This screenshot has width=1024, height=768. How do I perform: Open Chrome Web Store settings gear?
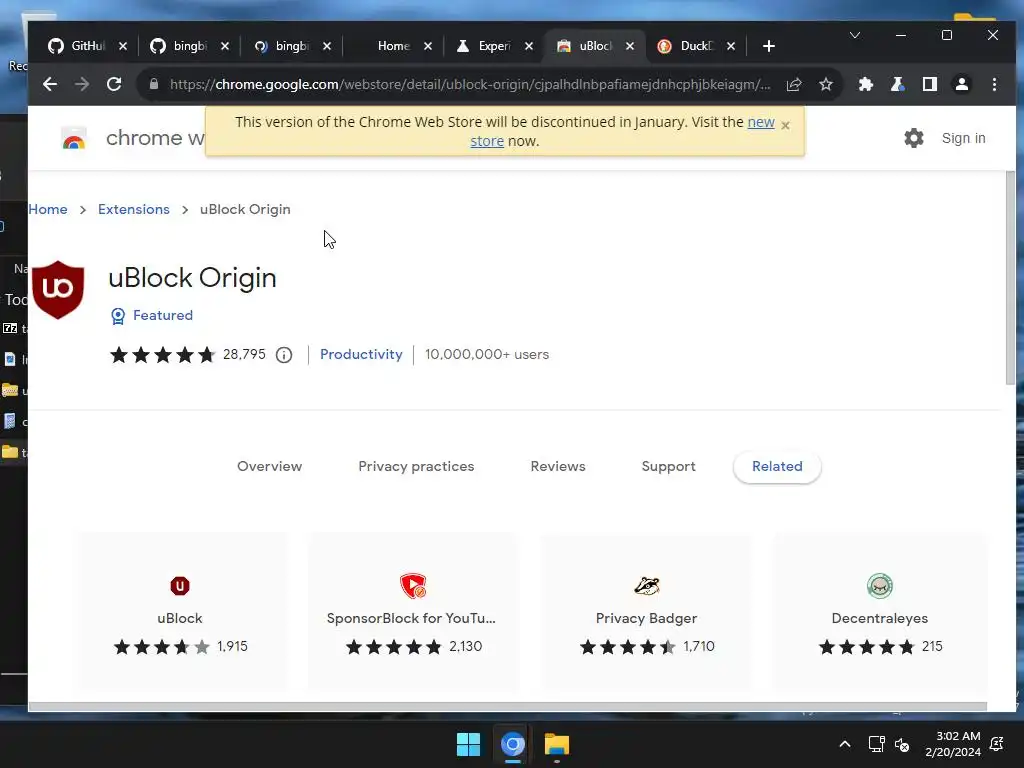914,138
